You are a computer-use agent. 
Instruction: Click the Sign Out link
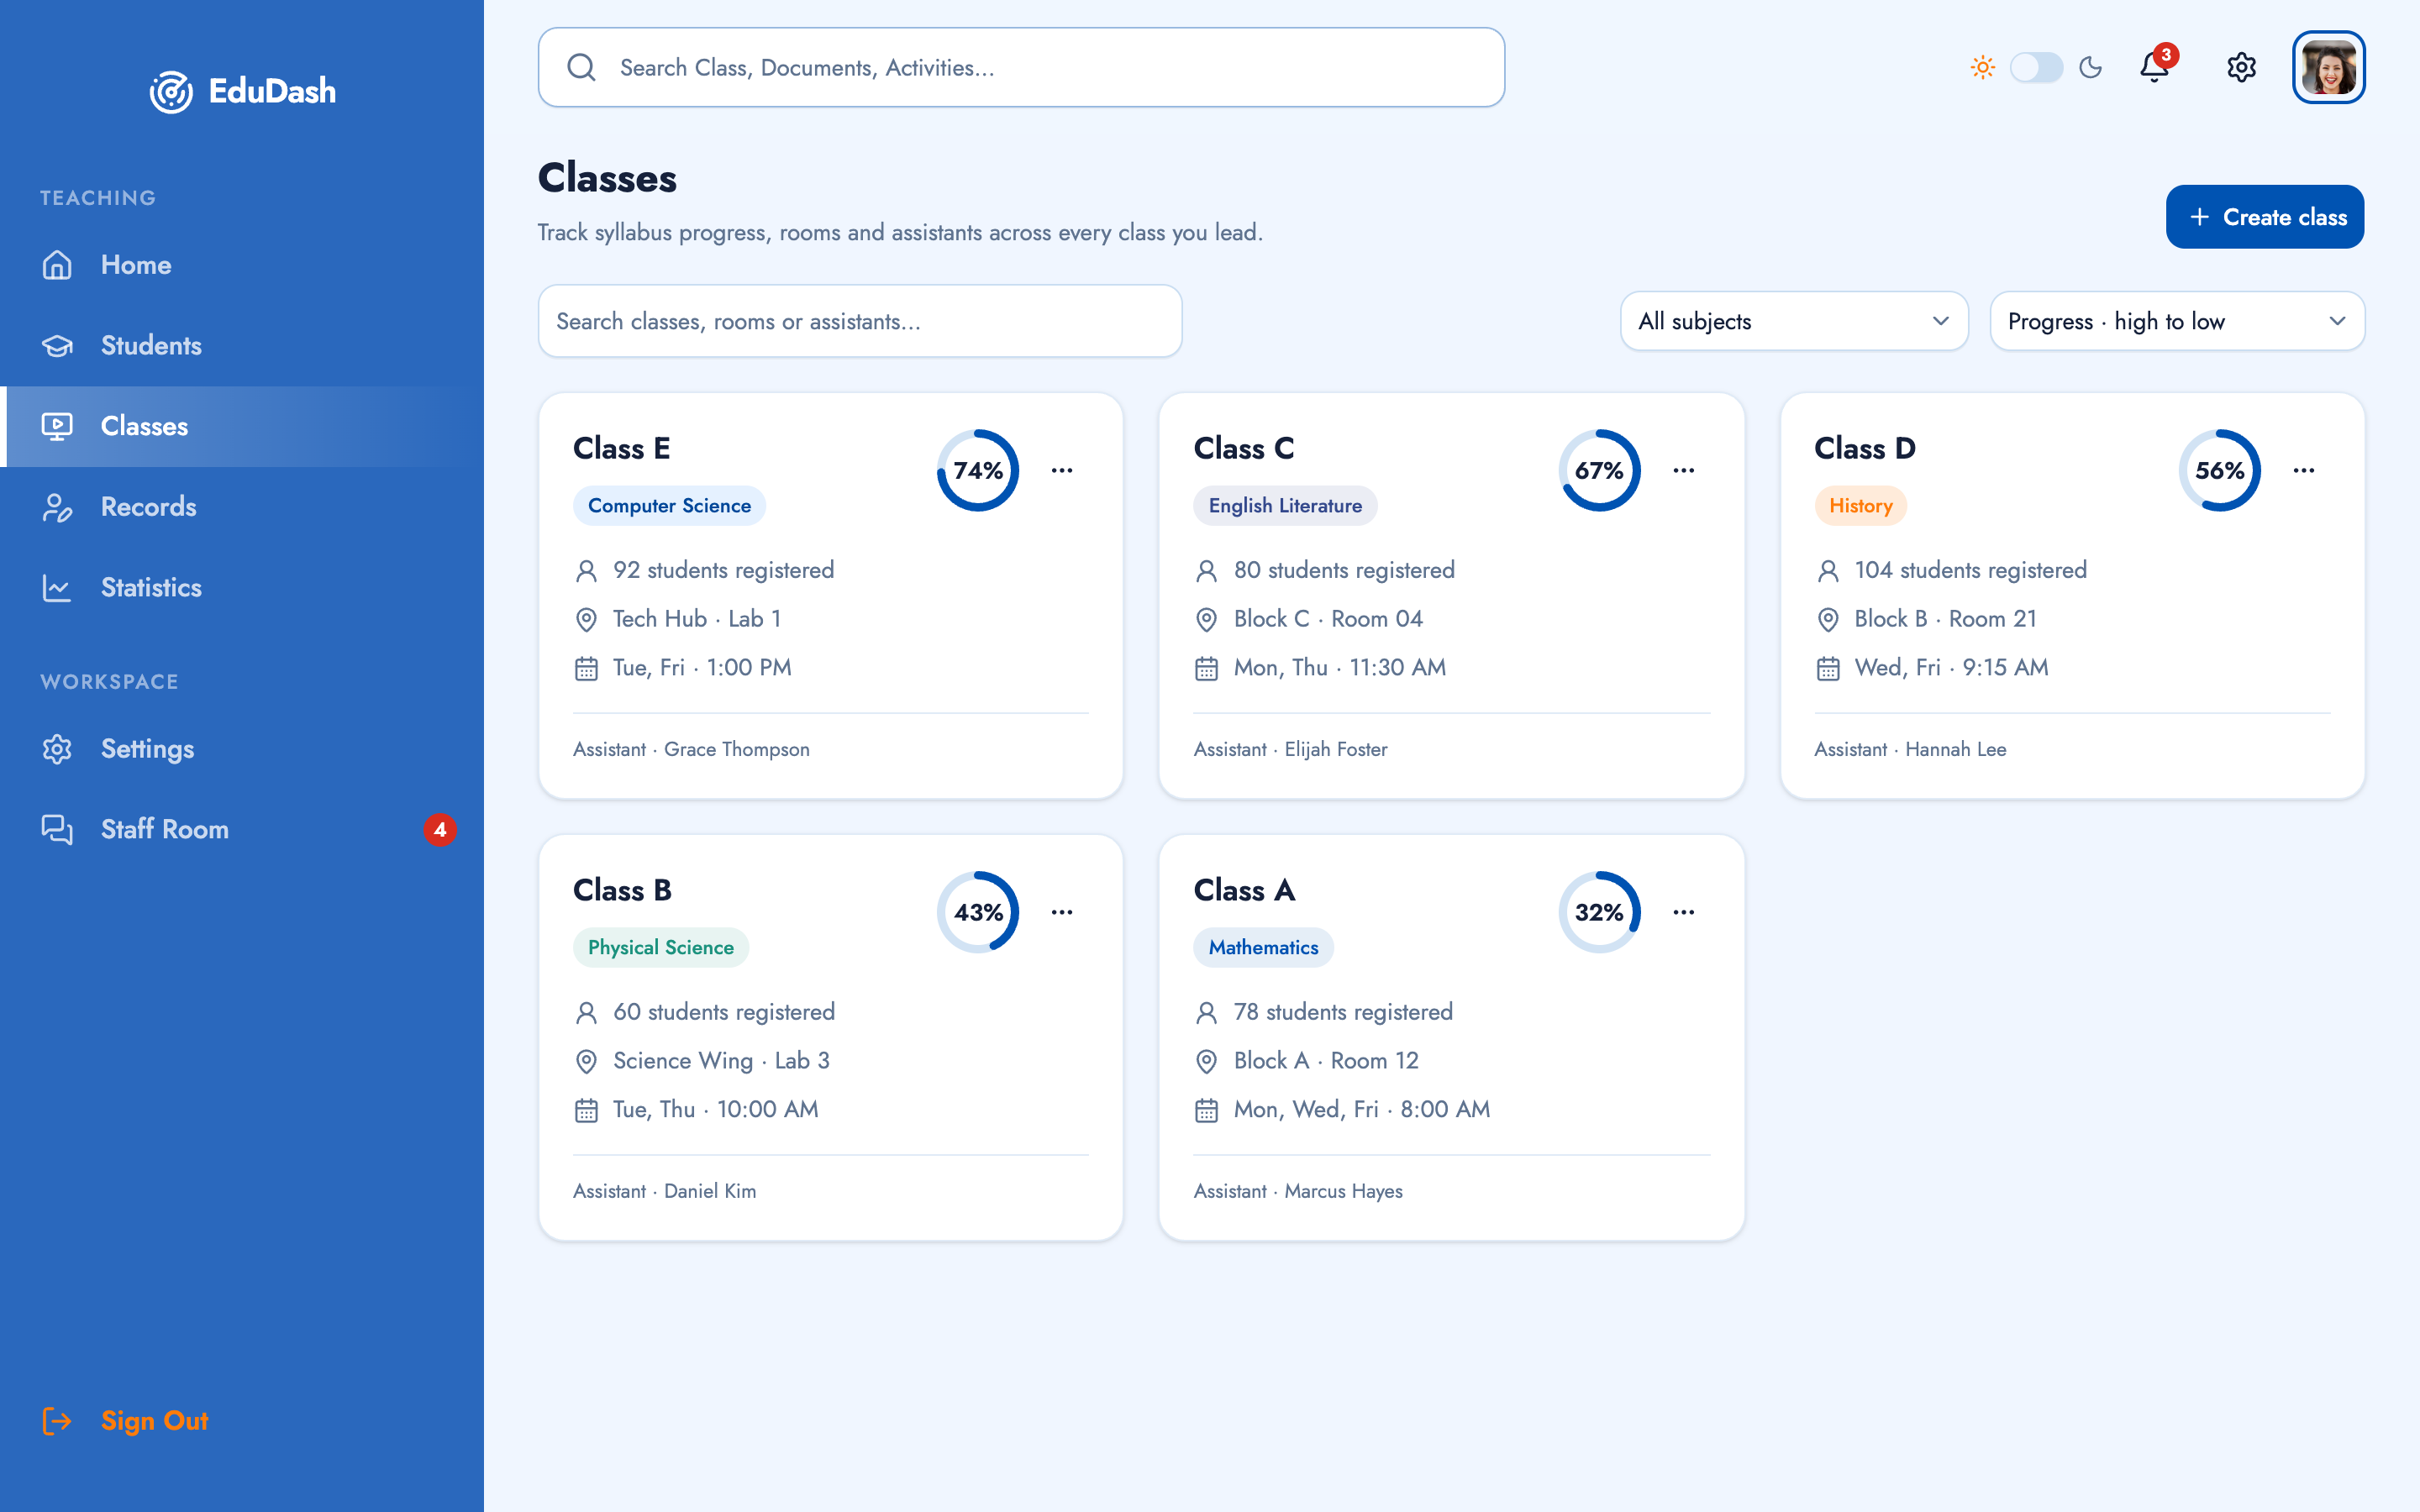[x=154, y=1421]
